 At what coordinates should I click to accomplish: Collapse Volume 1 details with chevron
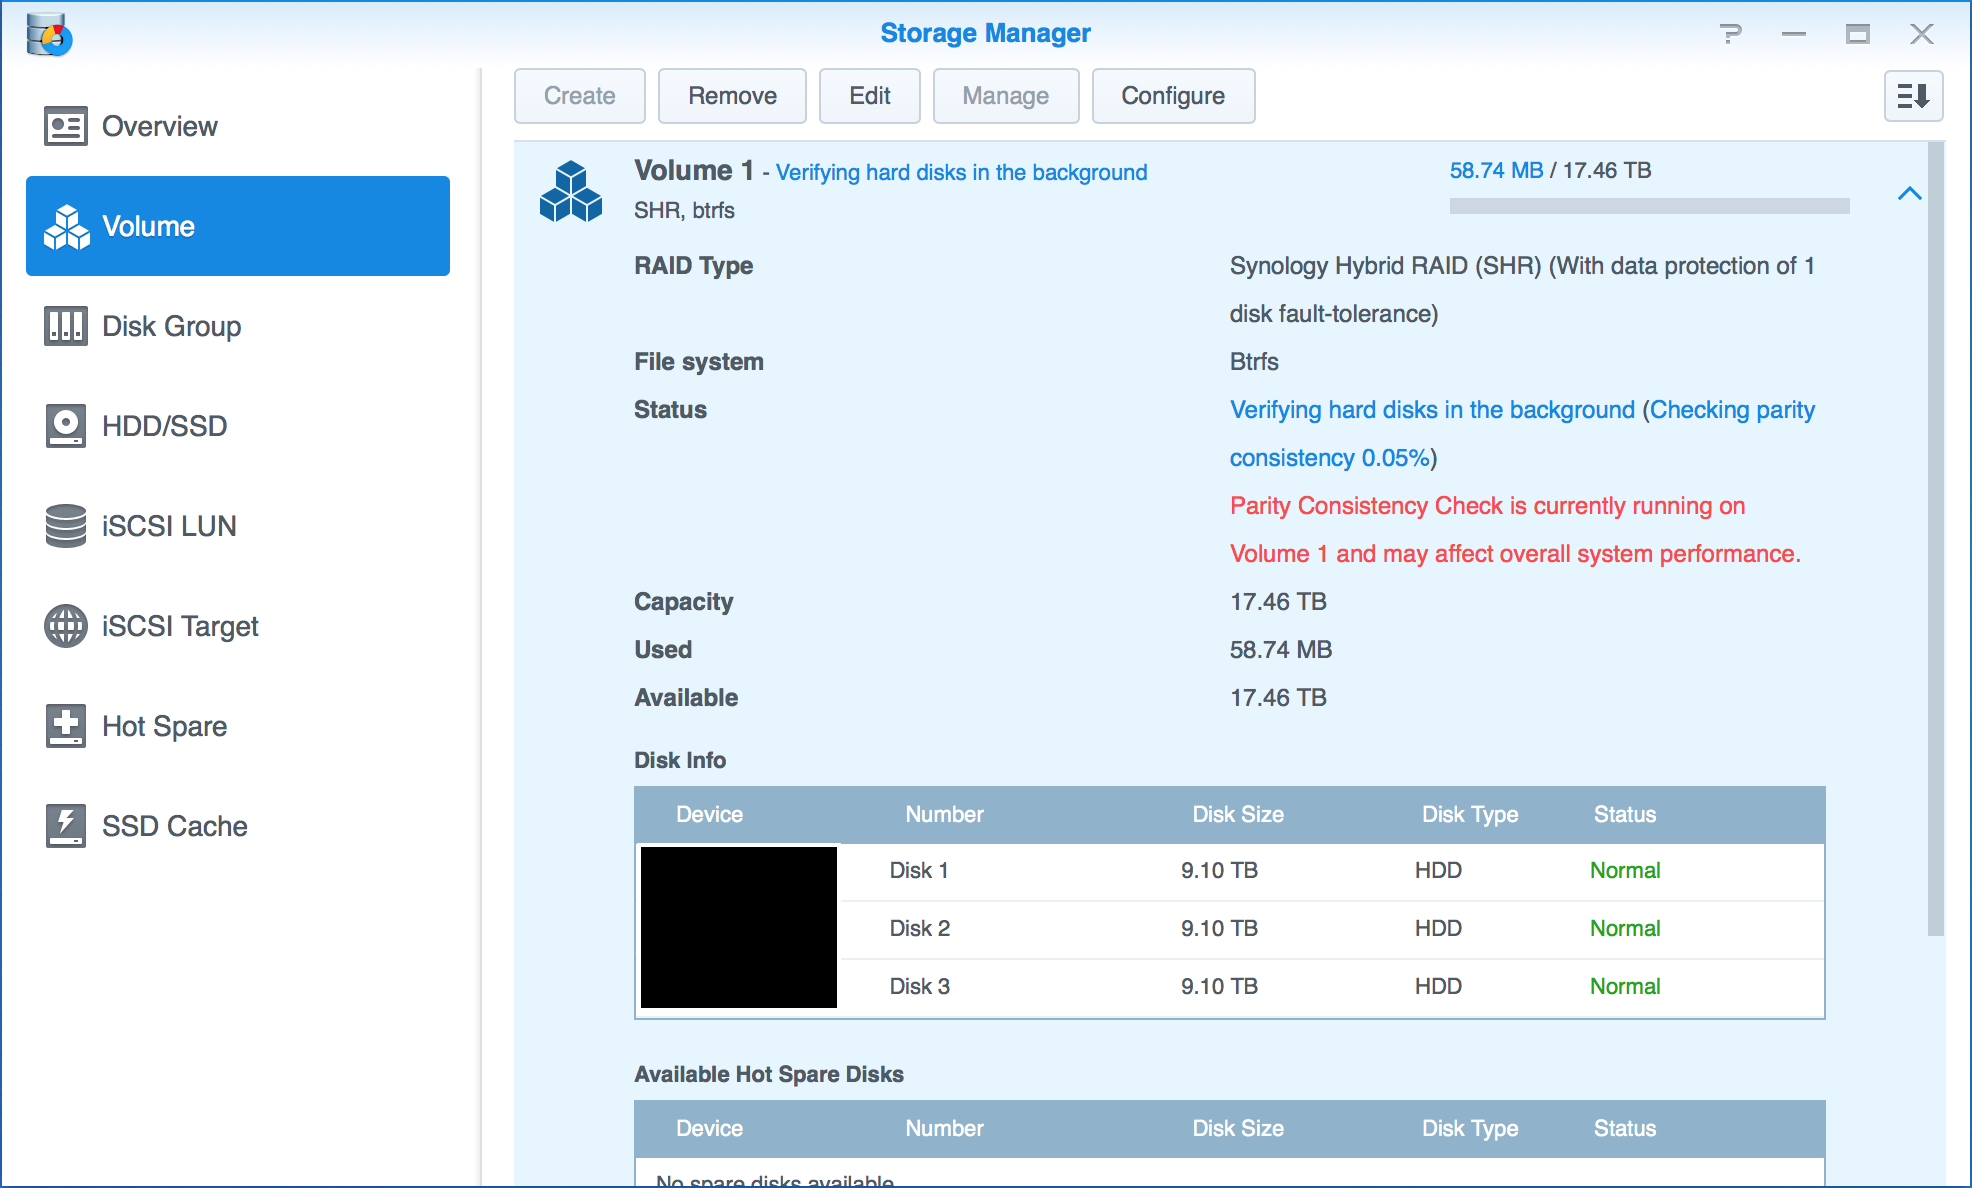pyautogui.click(x=1909, y=193)
